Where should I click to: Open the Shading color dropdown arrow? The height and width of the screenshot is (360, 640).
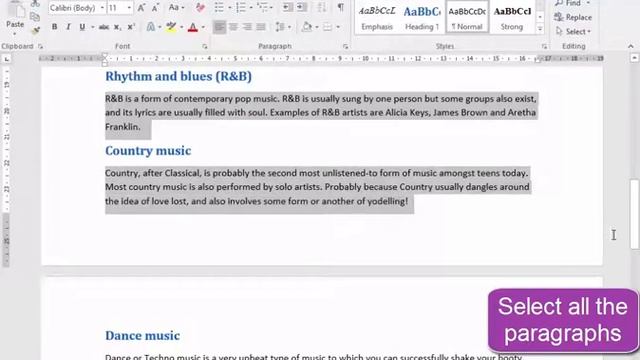coord(317,27)
